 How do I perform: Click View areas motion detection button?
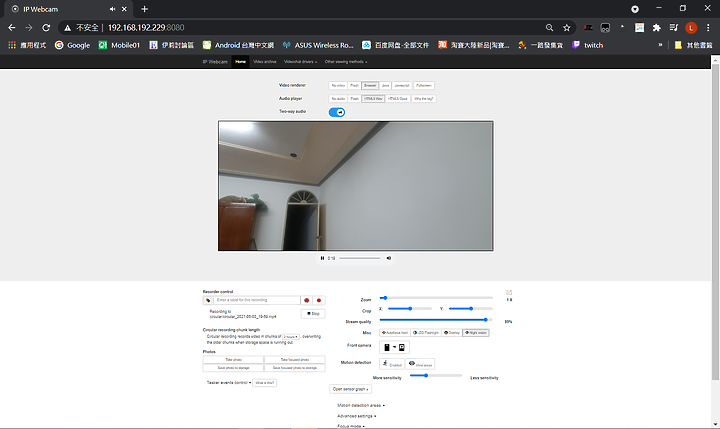[x=420, y=364]
